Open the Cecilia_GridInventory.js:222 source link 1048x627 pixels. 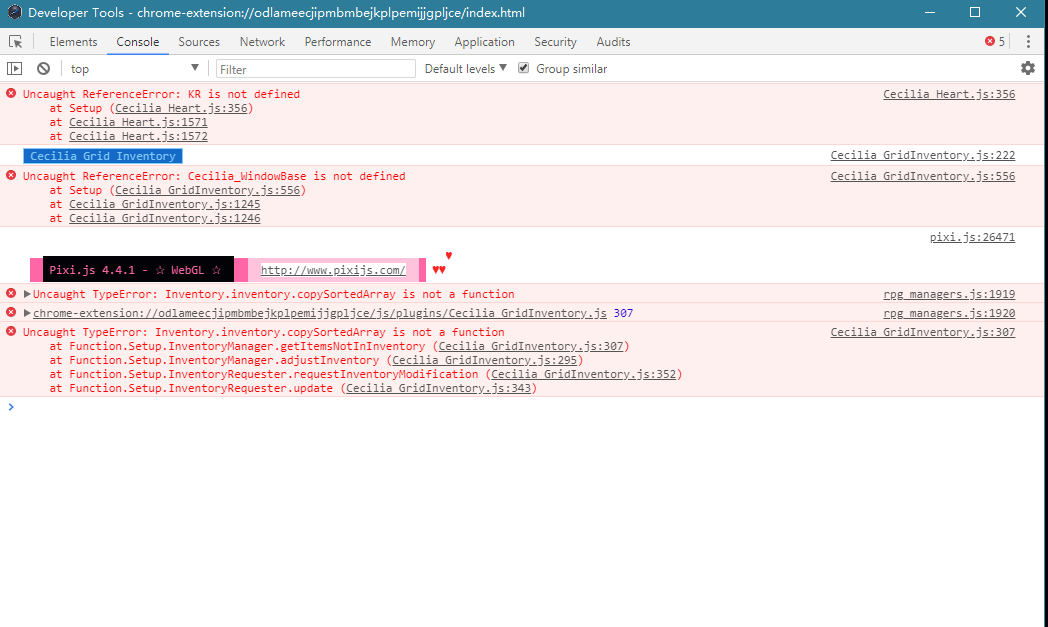coord(923,155)
